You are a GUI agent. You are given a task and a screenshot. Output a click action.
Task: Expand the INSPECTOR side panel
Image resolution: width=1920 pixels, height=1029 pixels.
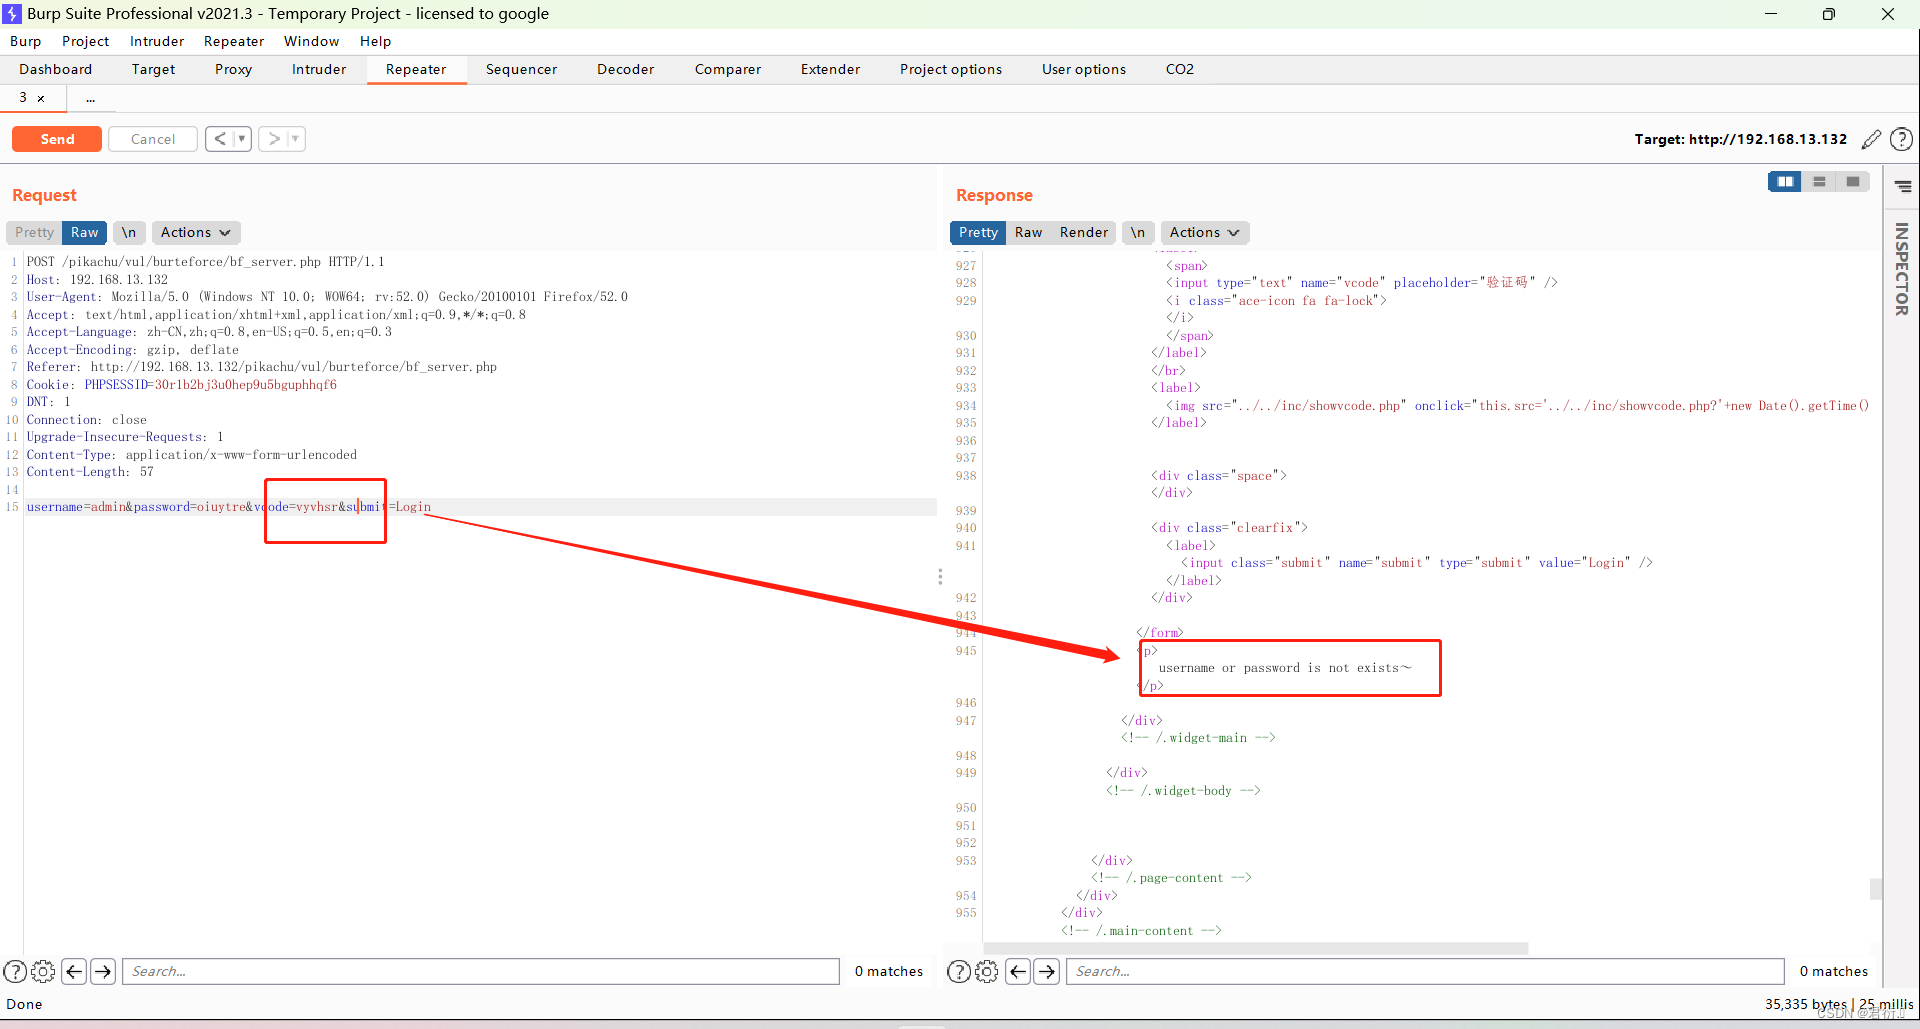click(1902, 269)
